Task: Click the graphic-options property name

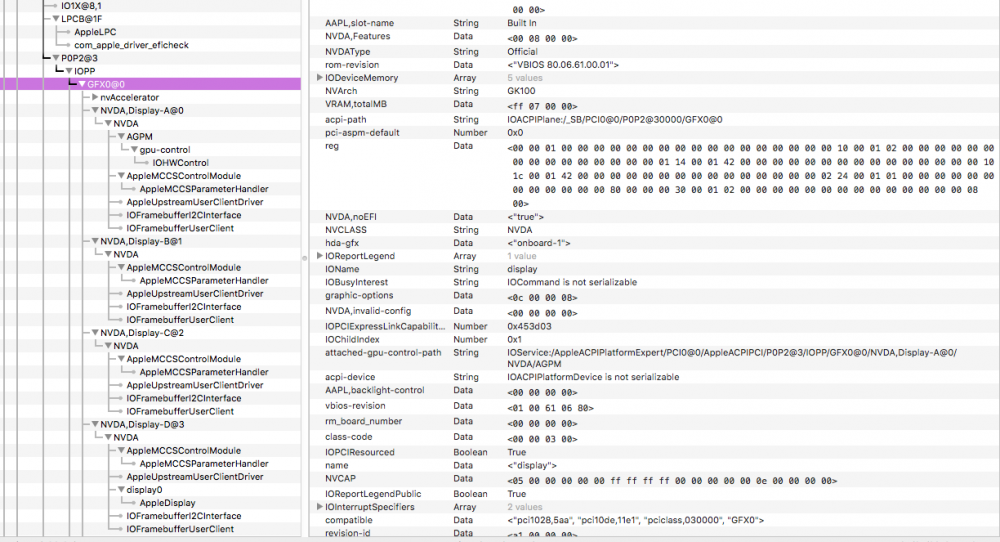Action: pos(359,295)
